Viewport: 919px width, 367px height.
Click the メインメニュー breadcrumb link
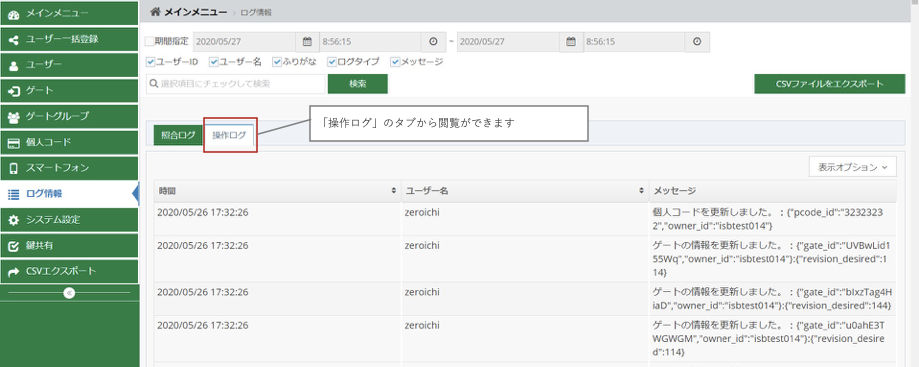click(196, 11)
